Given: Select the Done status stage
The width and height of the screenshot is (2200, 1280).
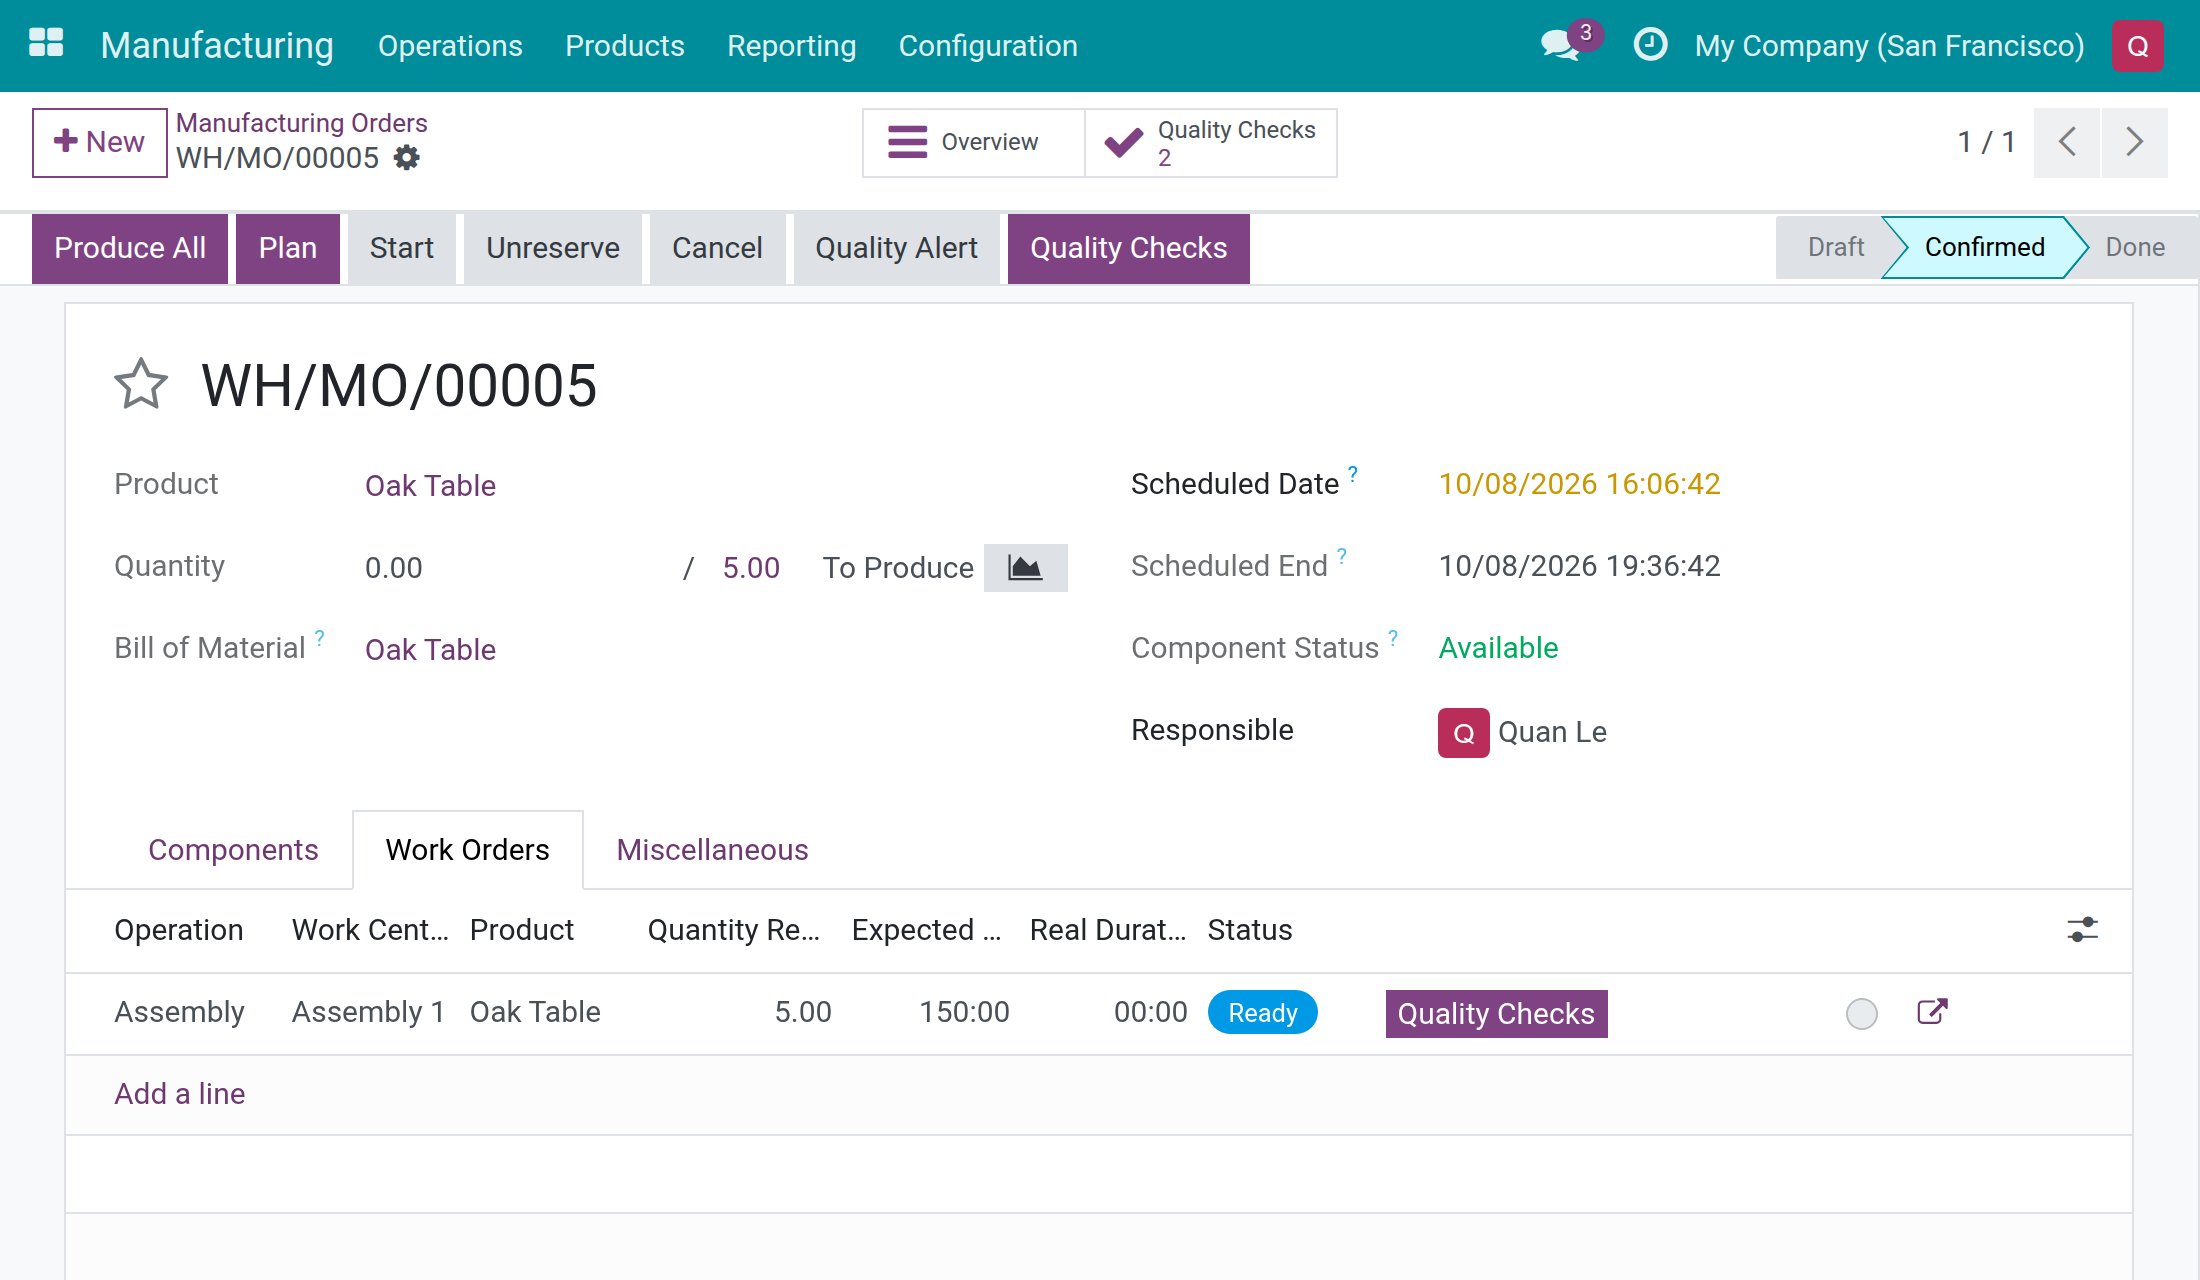Looking at the screenshot, I should click(2135, 247).
